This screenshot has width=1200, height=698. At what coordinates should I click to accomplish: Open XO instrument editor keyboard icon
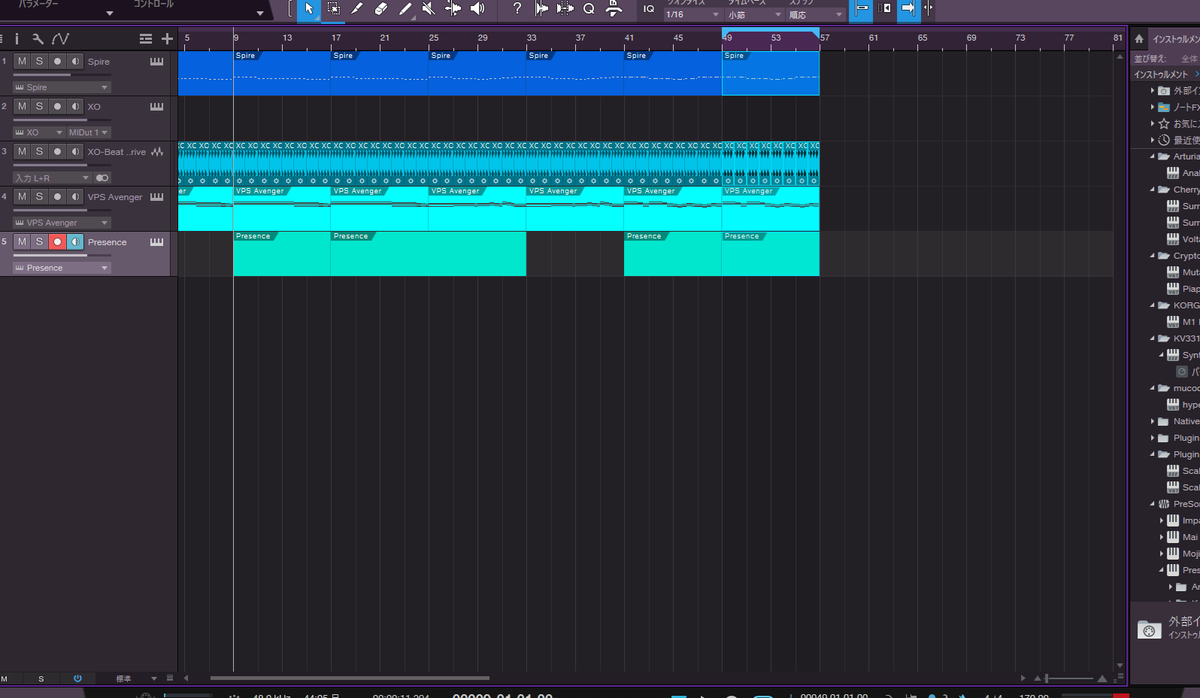(x=157, y=106)
